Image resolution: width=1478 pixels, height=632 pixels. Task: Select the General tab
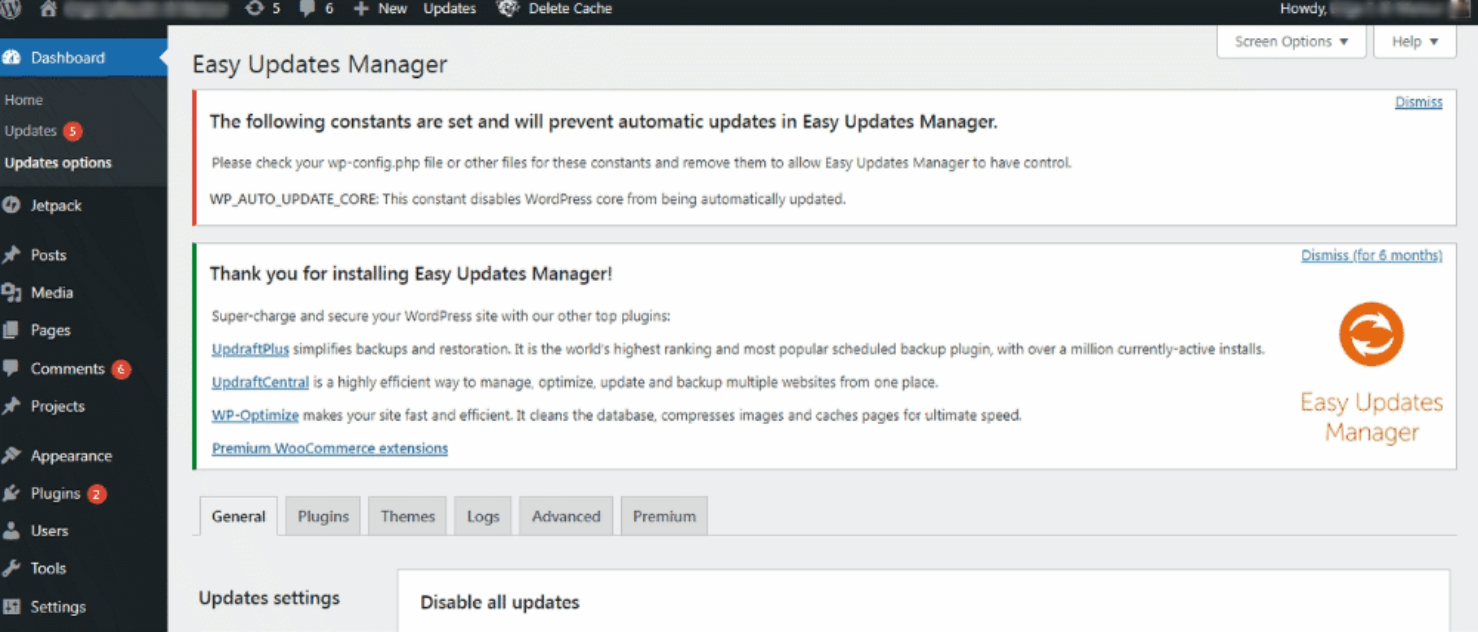tap(238, 516)
